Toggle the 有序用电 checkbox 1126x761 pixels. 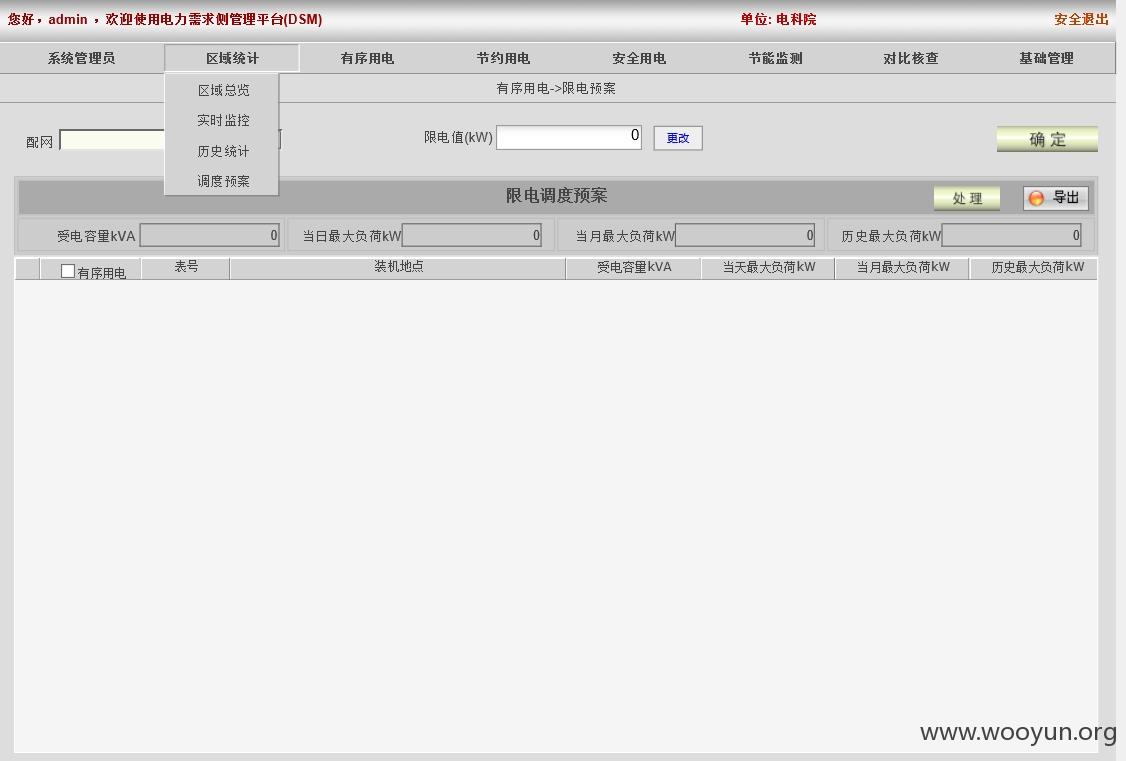pos(68,271)
